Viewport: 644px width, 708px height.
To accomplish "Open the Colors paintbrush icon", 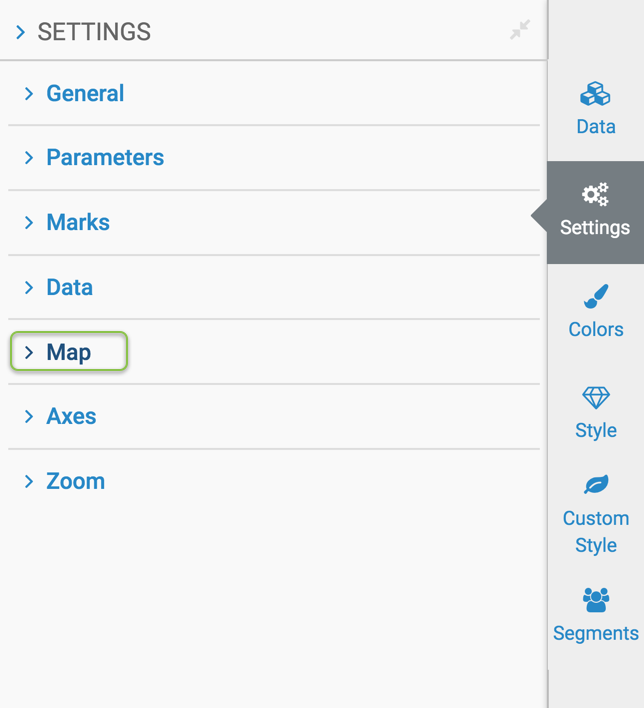I will [x=595, y=297].
